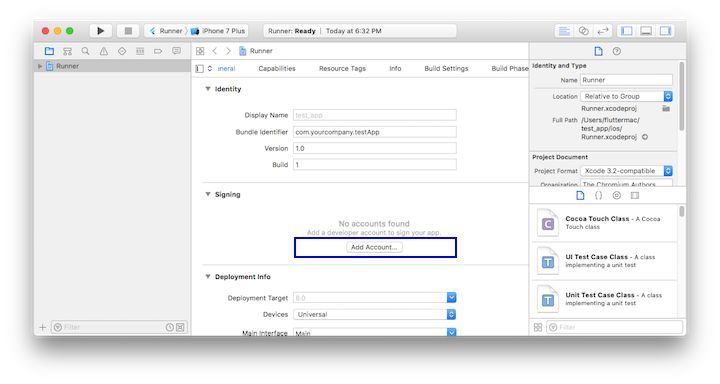Image resolution: width=720 pixels, height=384 pixels.
Task: Toggle the navigator pane
Action: tap(626, 31)
